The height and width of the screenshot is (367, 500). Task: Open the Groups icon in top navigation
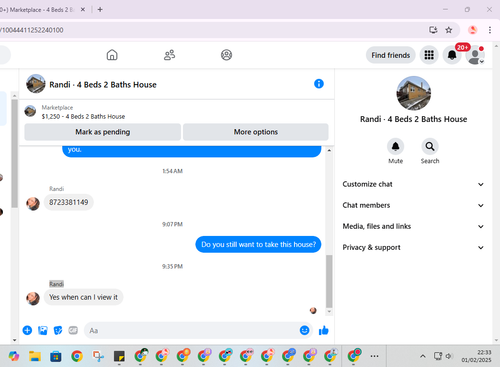click(x=226, y=55)
